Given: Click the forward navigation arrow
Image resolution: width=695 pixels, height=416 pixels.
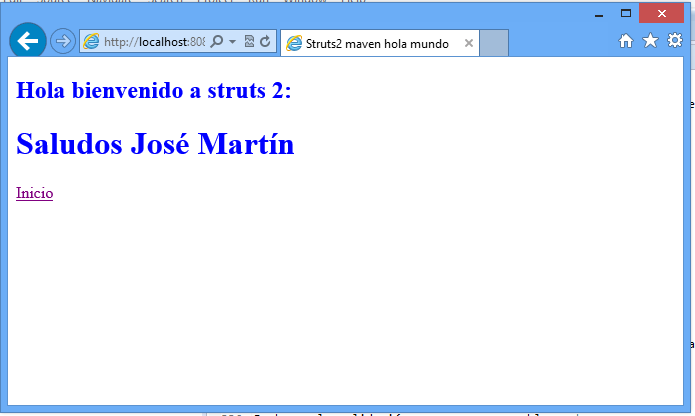Looking at the screenshot, I should point(62,41).
